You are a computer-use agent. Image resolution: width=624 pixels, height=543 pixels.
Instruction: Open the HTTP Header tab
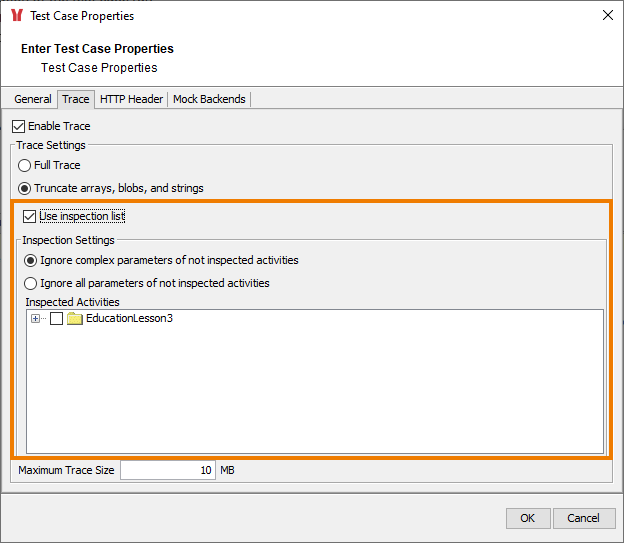tap(131, 99)
